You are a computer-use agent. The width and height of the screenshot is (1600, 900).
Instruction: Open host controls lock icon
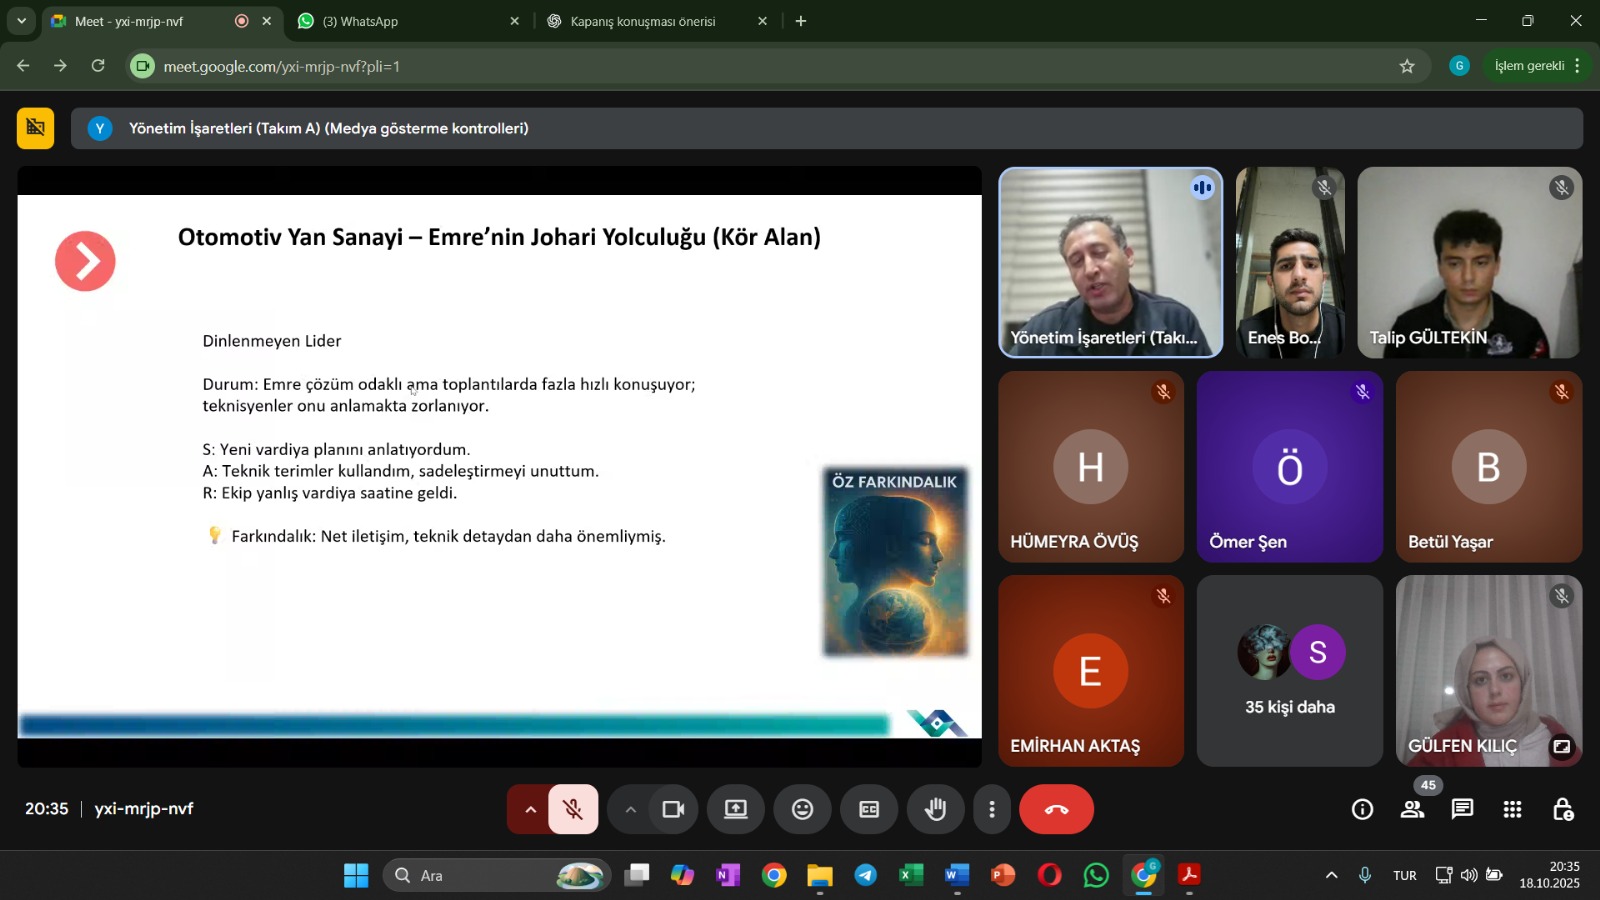pyautogui.click(x=1562, y=809)
